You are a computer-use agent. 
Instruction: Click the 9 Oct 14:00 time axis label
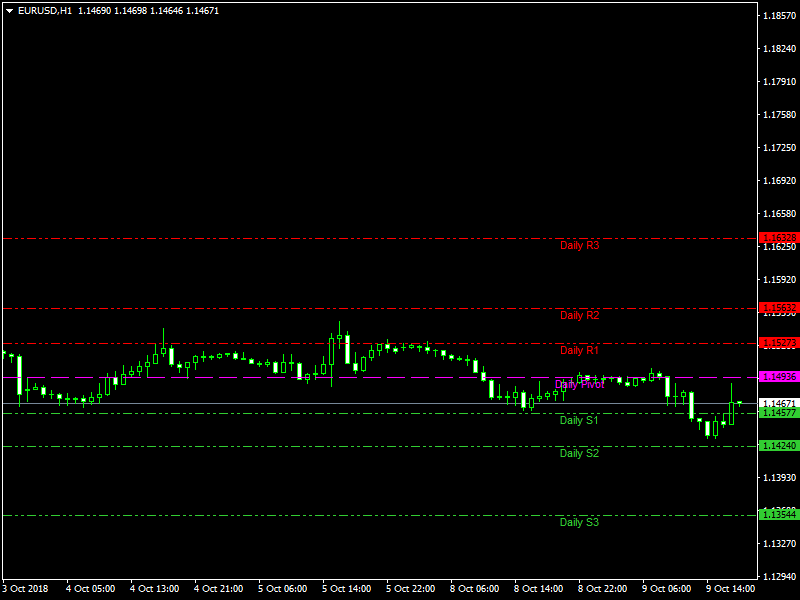coord(730,588)
